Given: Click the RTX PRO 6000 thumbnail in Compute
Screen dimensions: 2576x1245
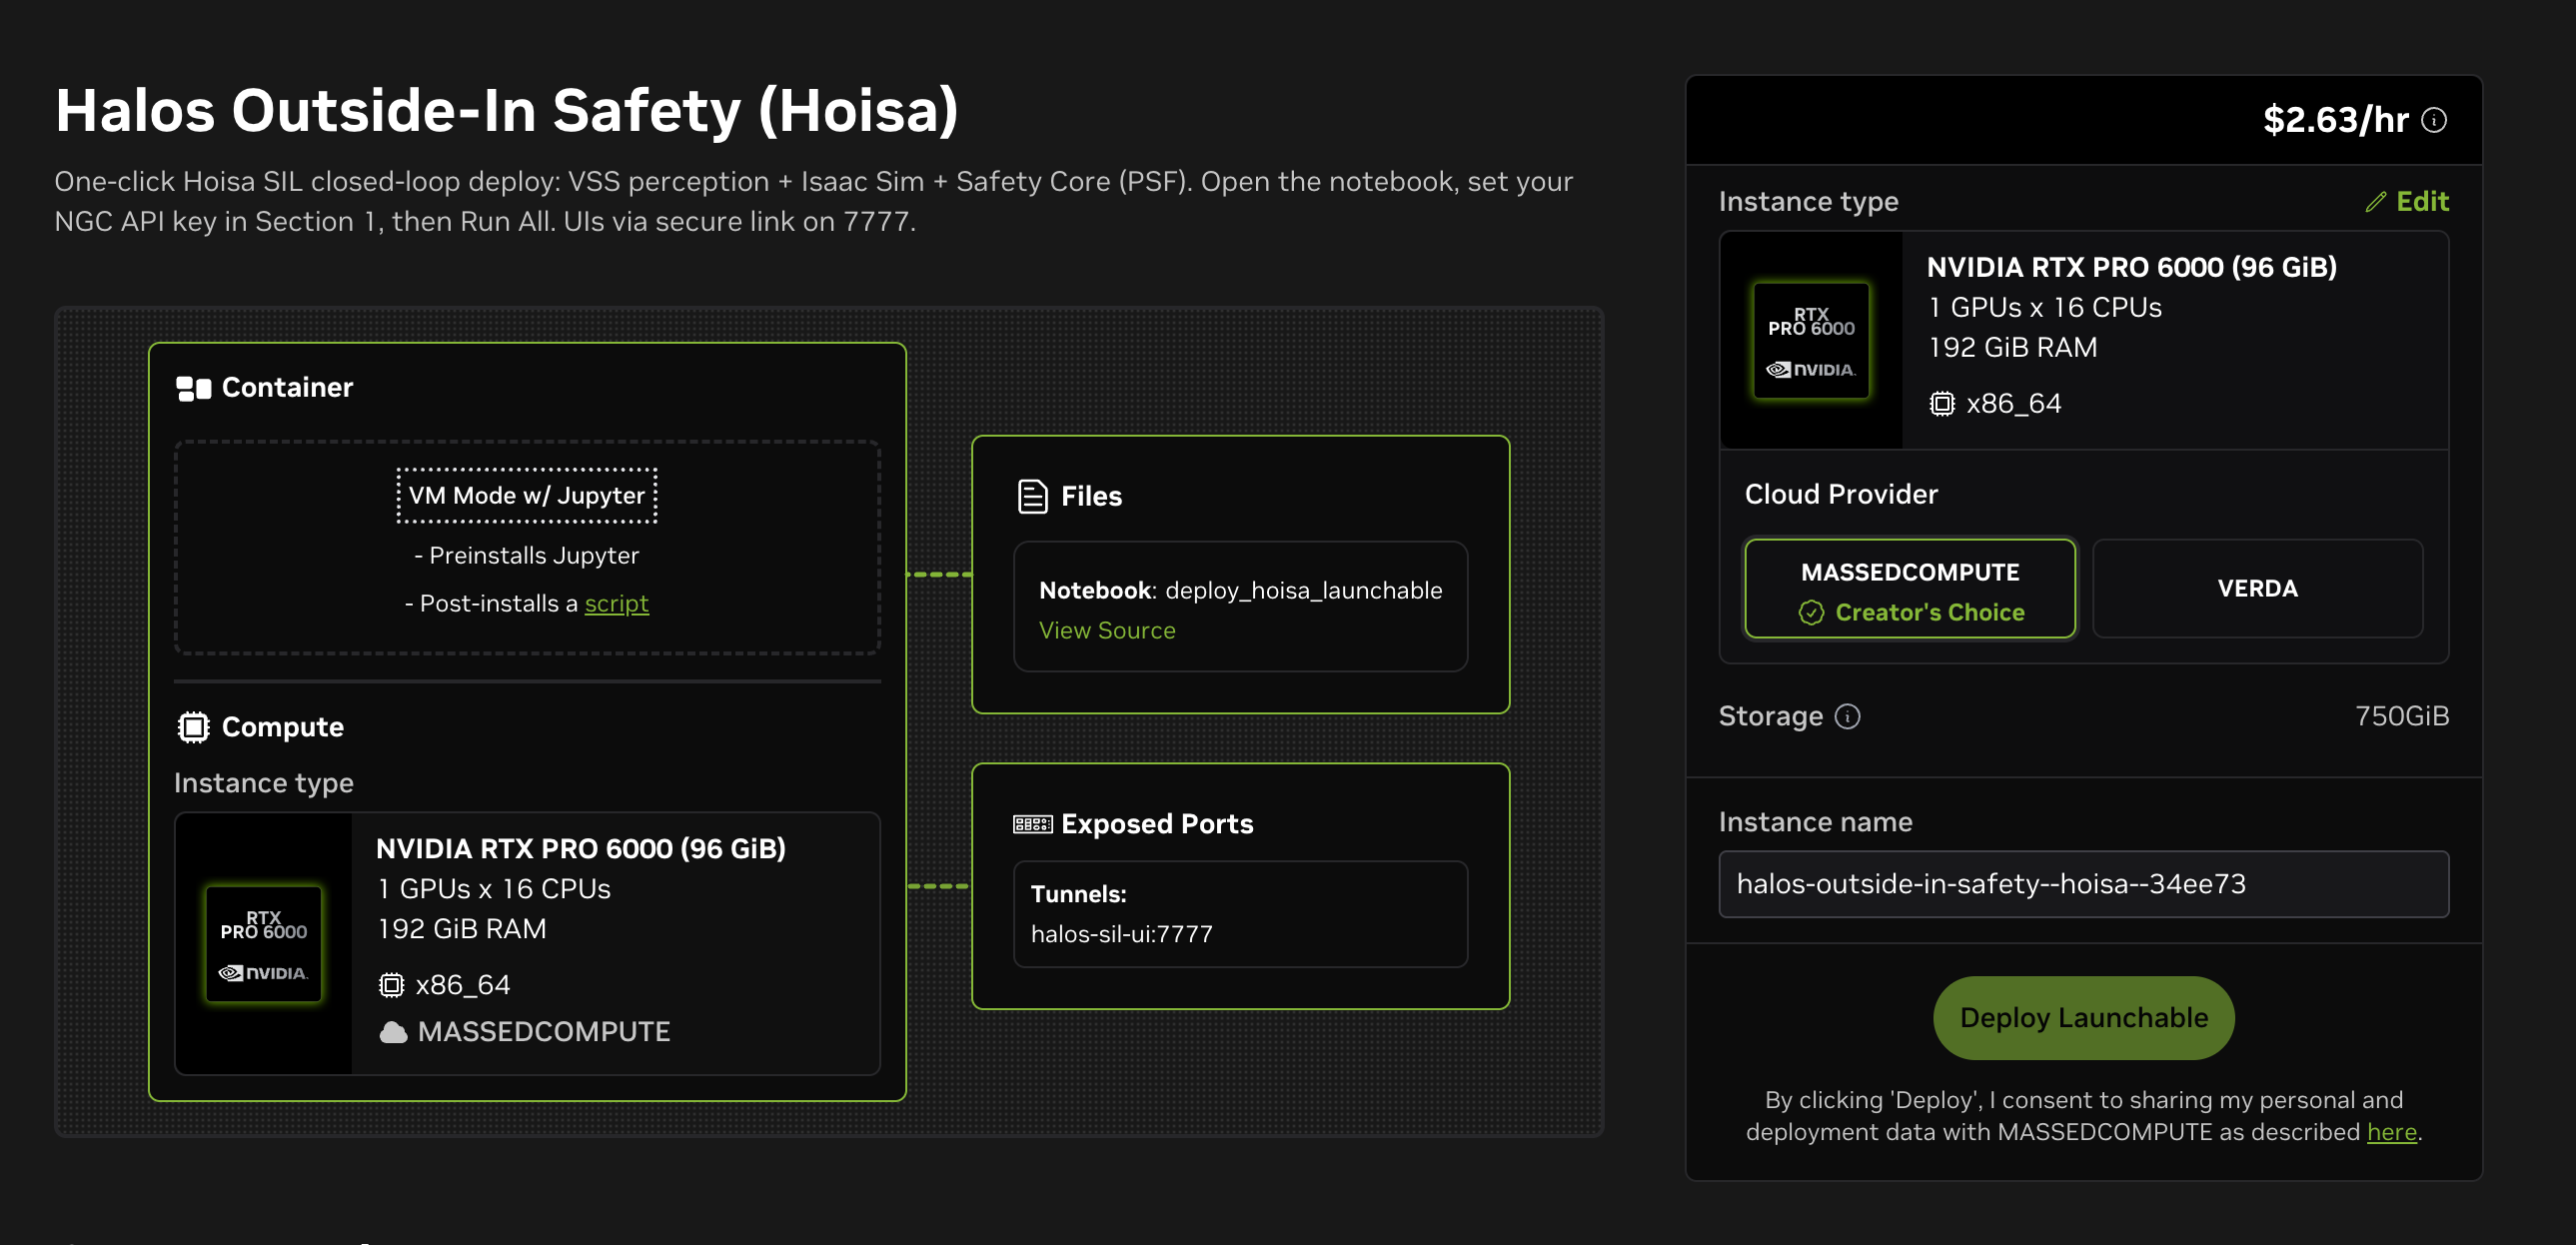Looking at the screenshot, I should pos(264,944).
